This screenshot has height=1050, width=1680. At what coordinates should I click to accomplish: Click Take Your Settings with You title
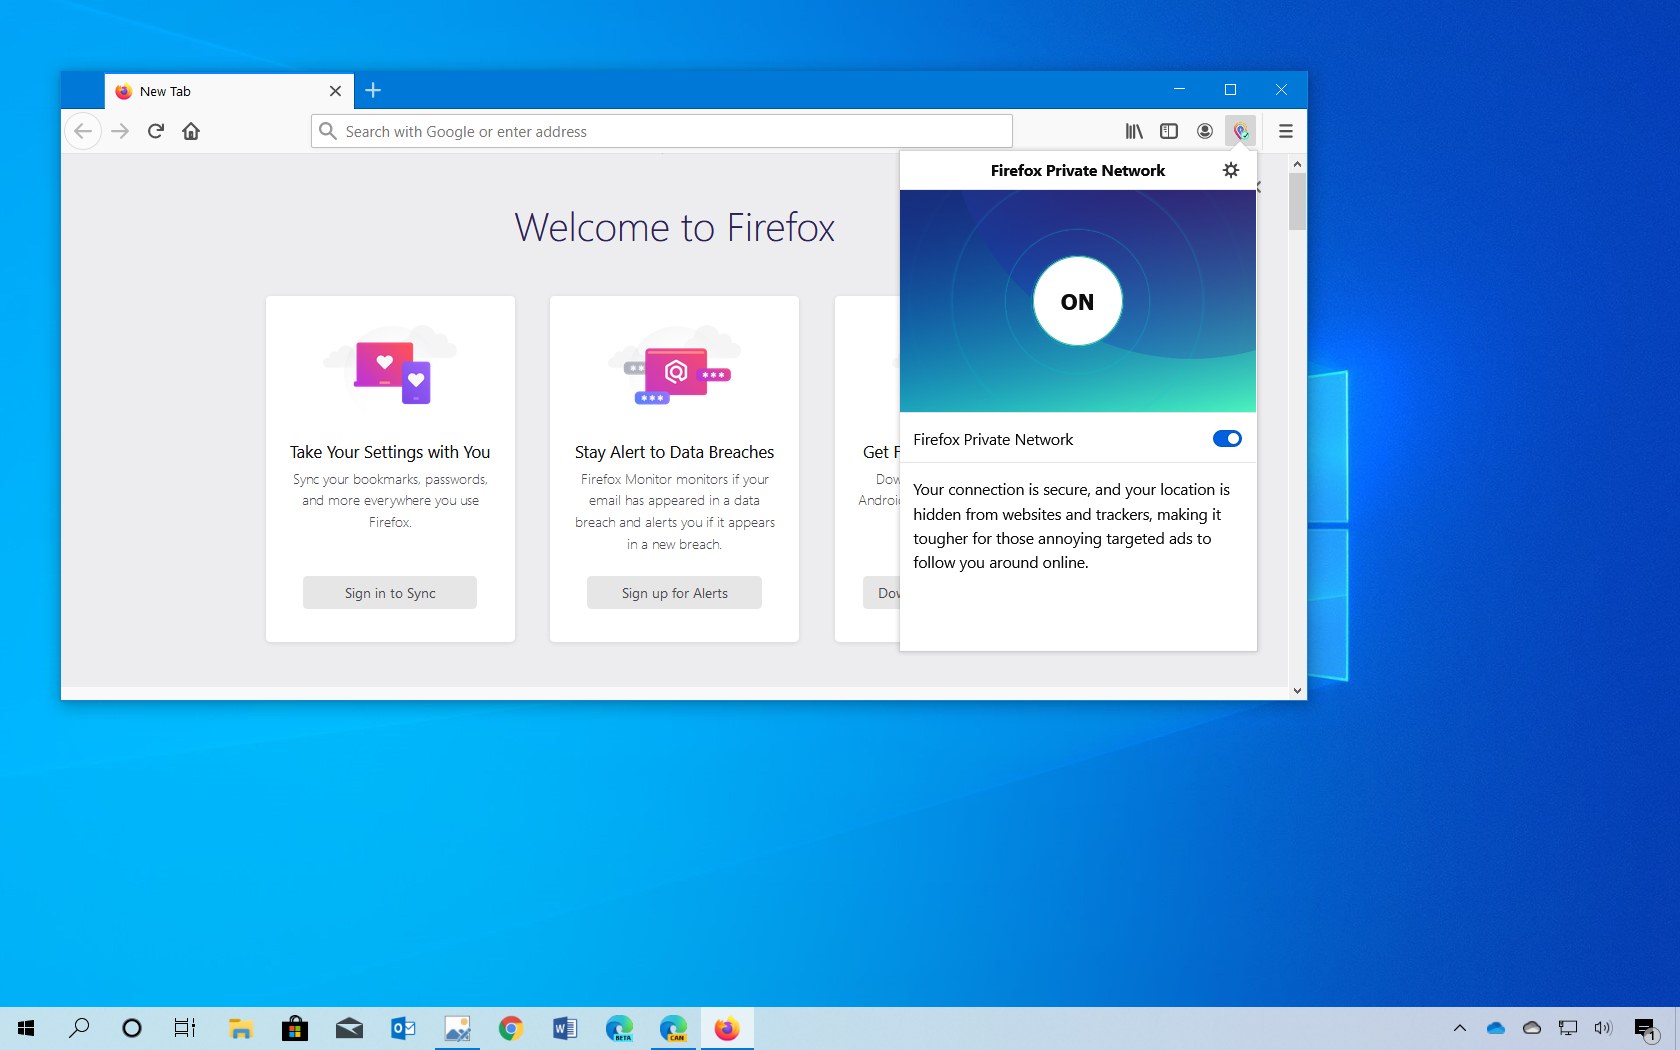(390, 452)
